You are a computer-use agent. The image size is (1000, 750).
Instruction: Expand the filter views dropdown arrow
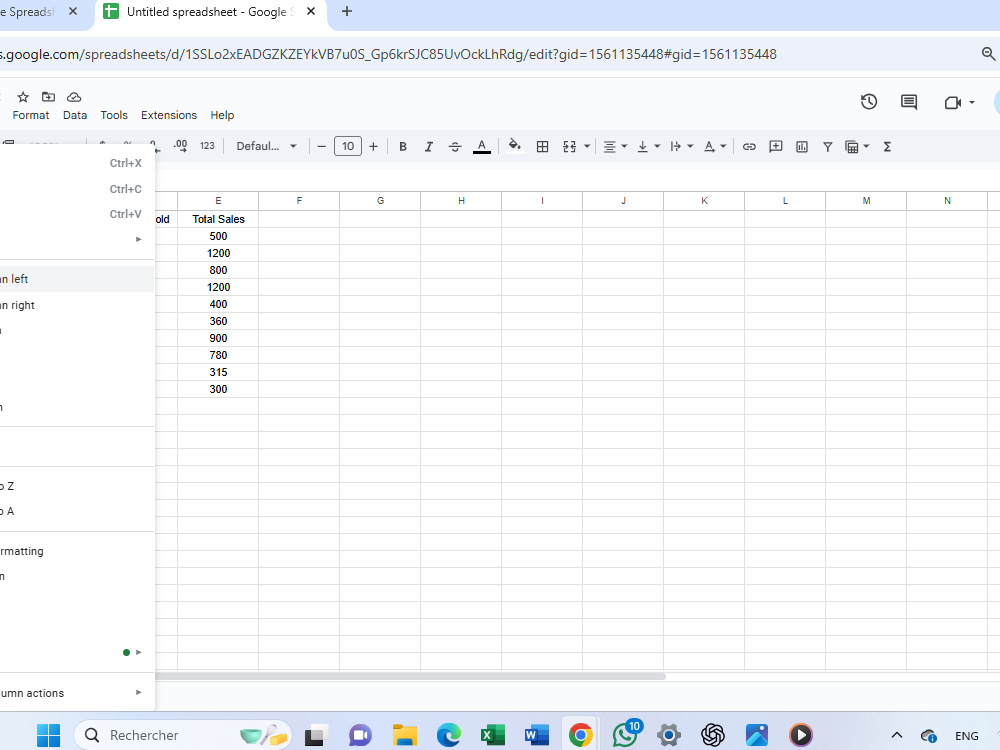(x=866, y=147)
